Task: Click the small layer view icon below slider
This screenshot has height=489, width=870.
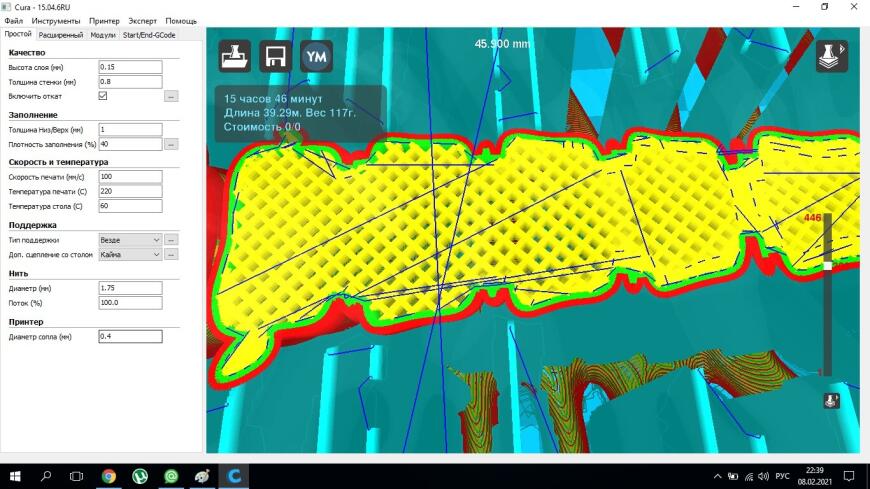Action: (831, 400)
